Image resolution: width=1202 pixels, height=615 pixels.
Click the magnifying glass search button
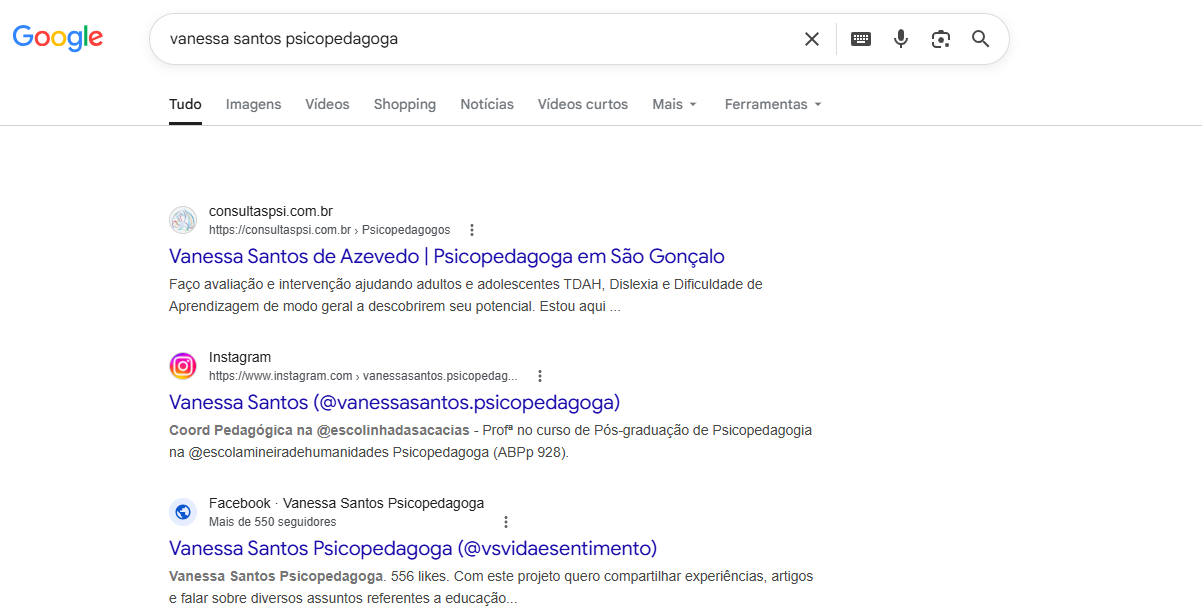pyautogui.click(x=981, y=39)
